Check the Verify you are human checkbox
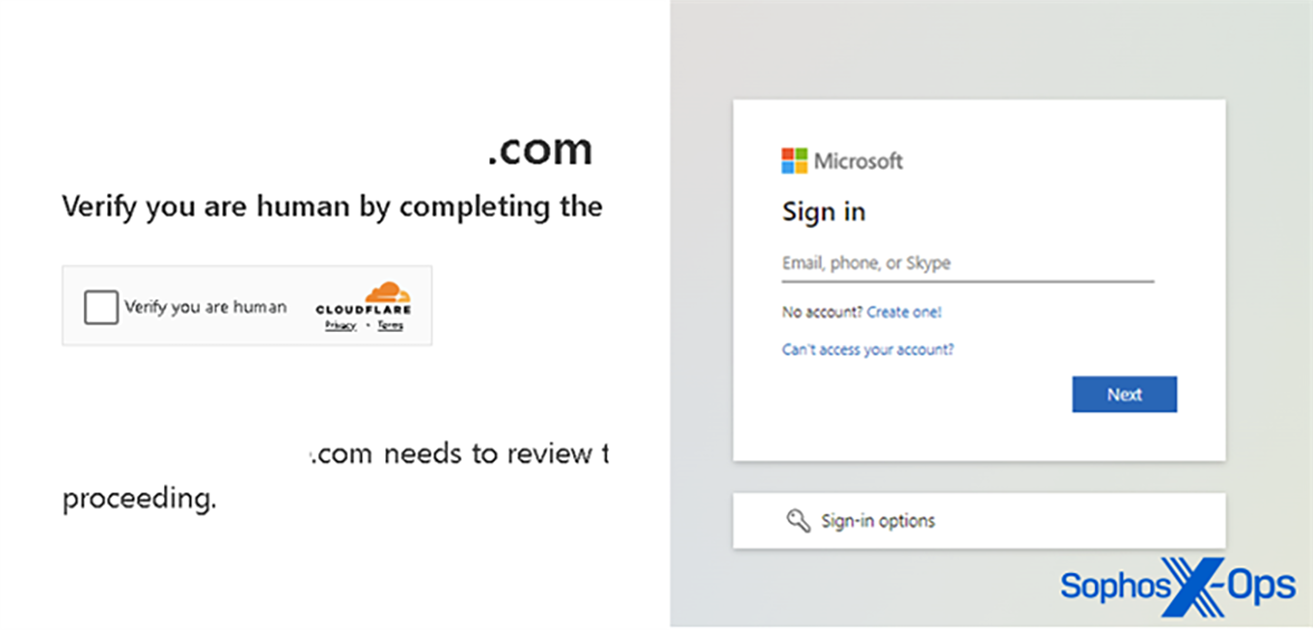1314x630 pixels. pos(101,307)
